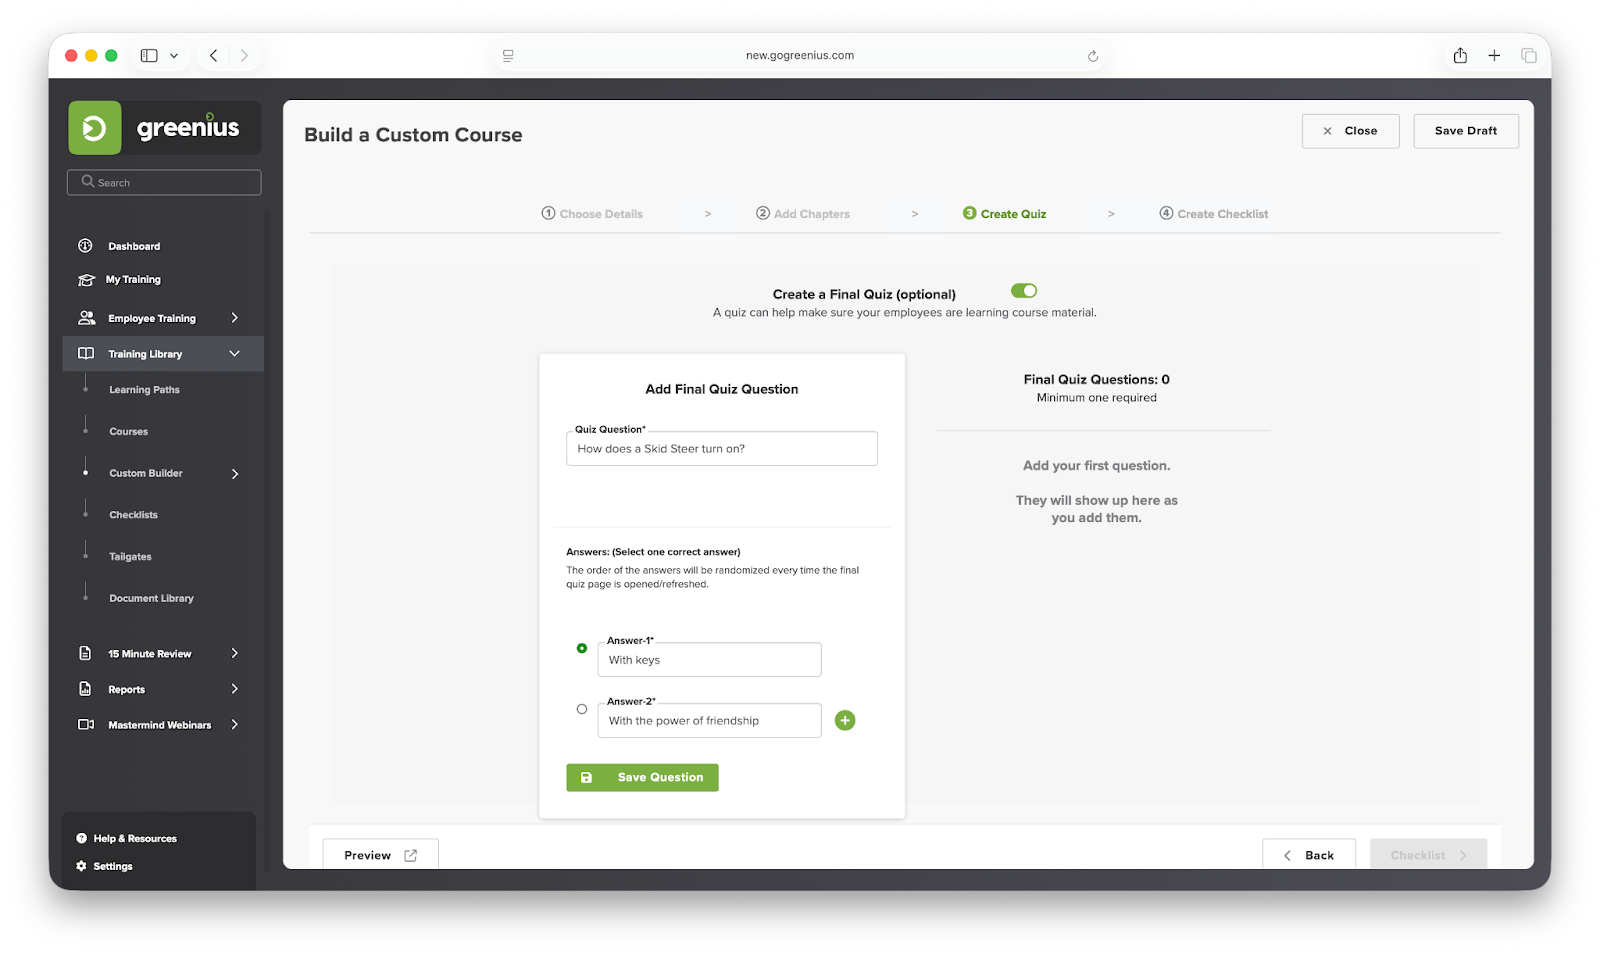Click the Close button
Viewport: 1600px width, 955px height.
coord(1350,131)
